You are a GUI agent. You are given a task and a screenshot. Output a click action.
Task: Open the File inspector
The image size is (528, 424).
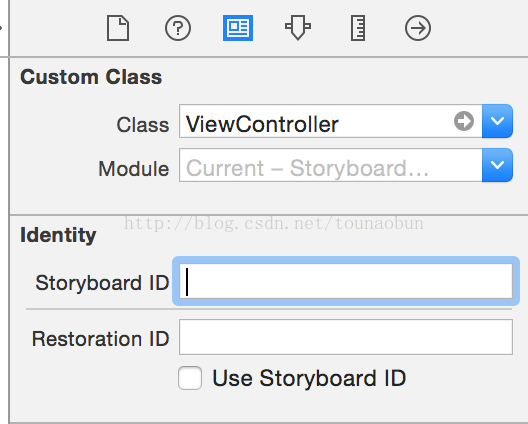click(x=118, y=28)
